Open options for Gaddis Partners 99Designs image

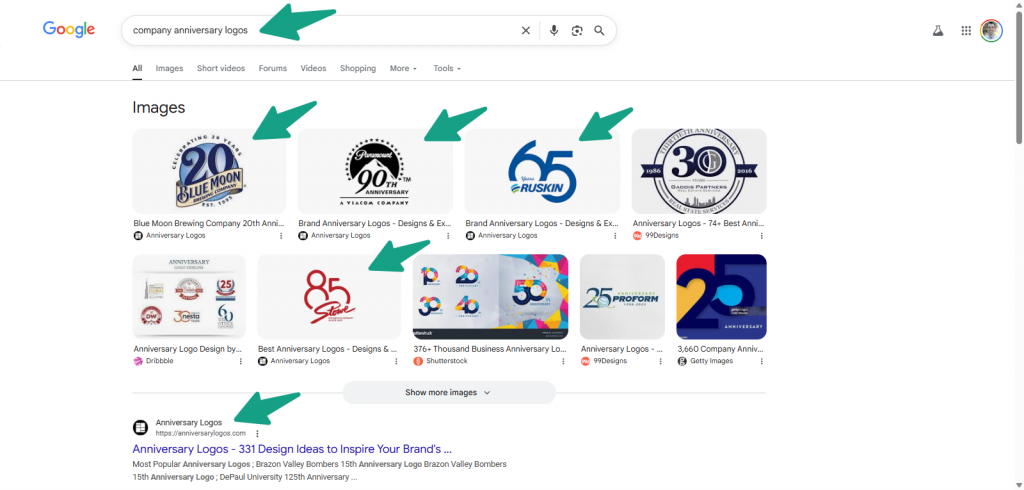pyautogui.click(x=761, y=235)
